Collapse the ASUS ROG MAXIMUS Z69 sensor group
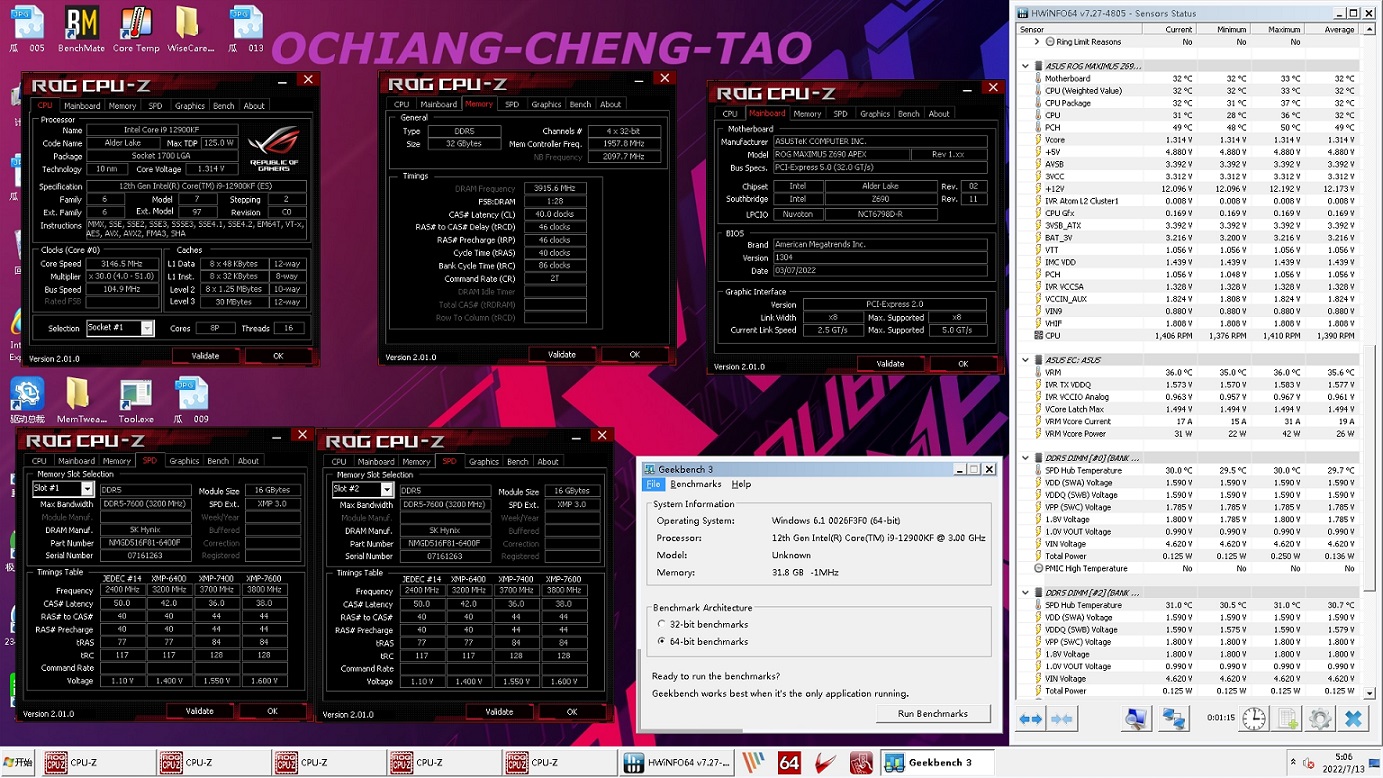Screen dimensions: 1383x778 (x=1025, y=66)
